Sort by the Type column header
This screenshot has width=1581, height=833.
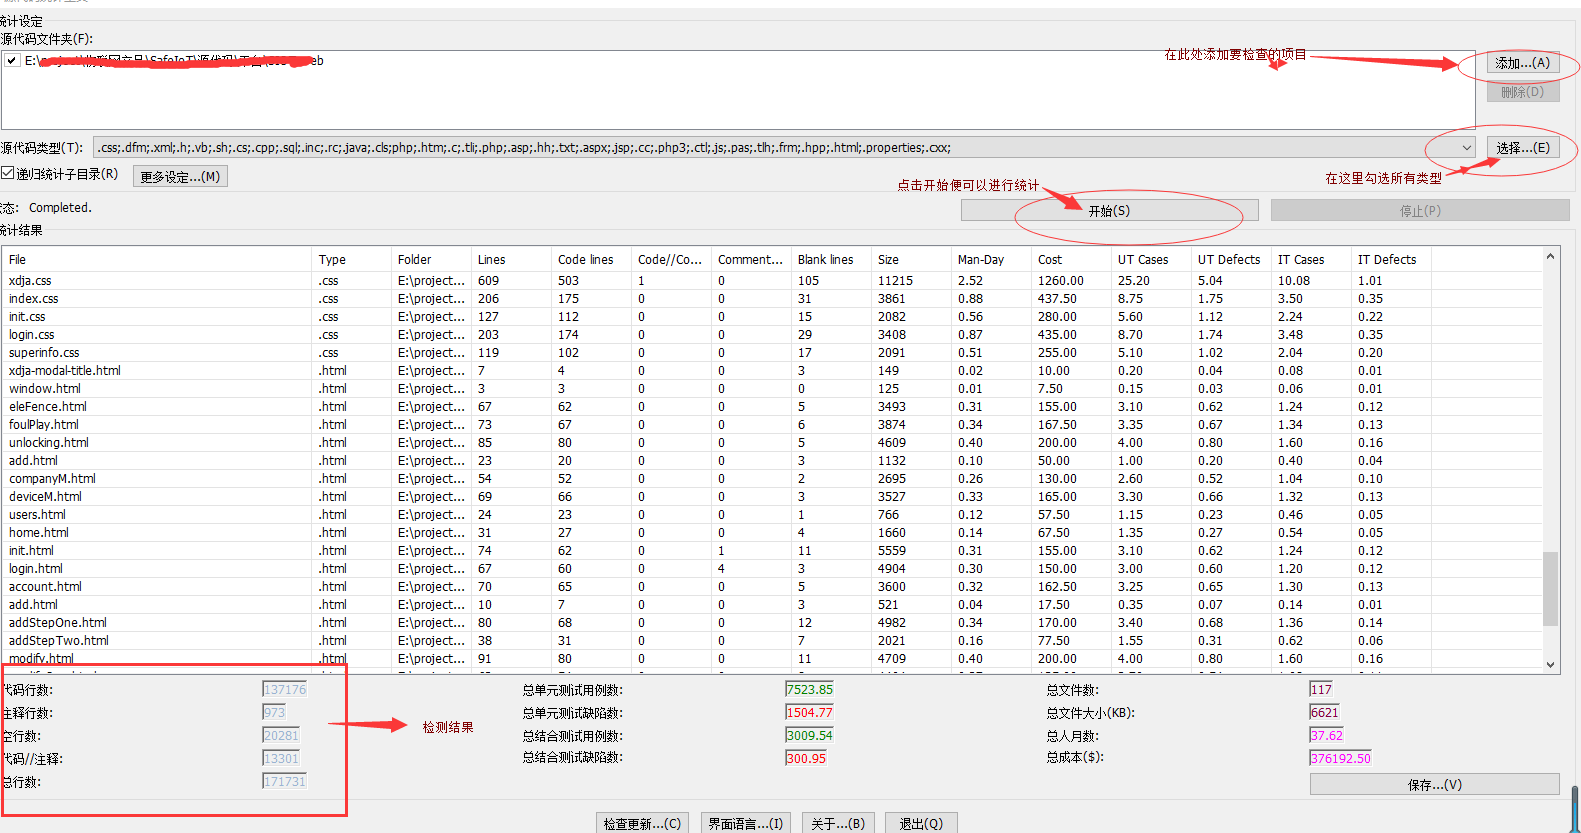click(351, 259)
